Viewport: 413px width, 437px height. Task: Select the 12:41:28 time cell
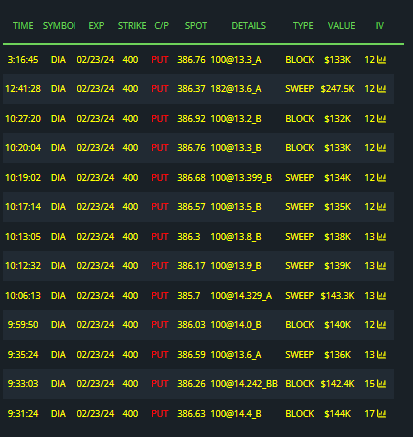23,89
